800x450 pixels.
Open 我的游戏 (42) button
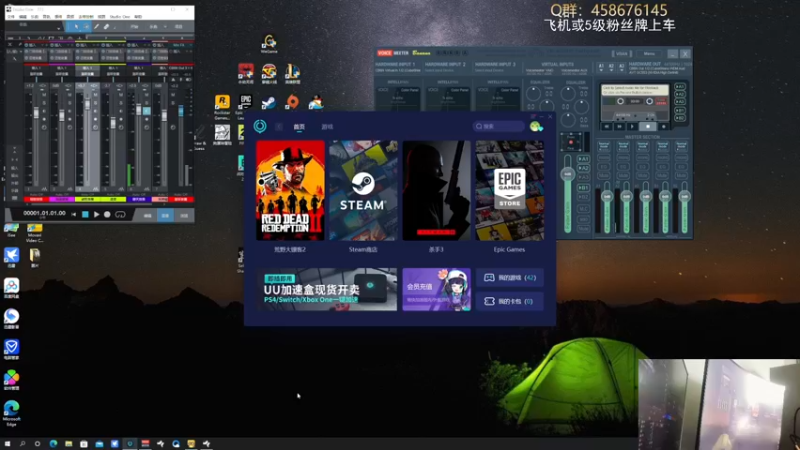click(509, 278)
